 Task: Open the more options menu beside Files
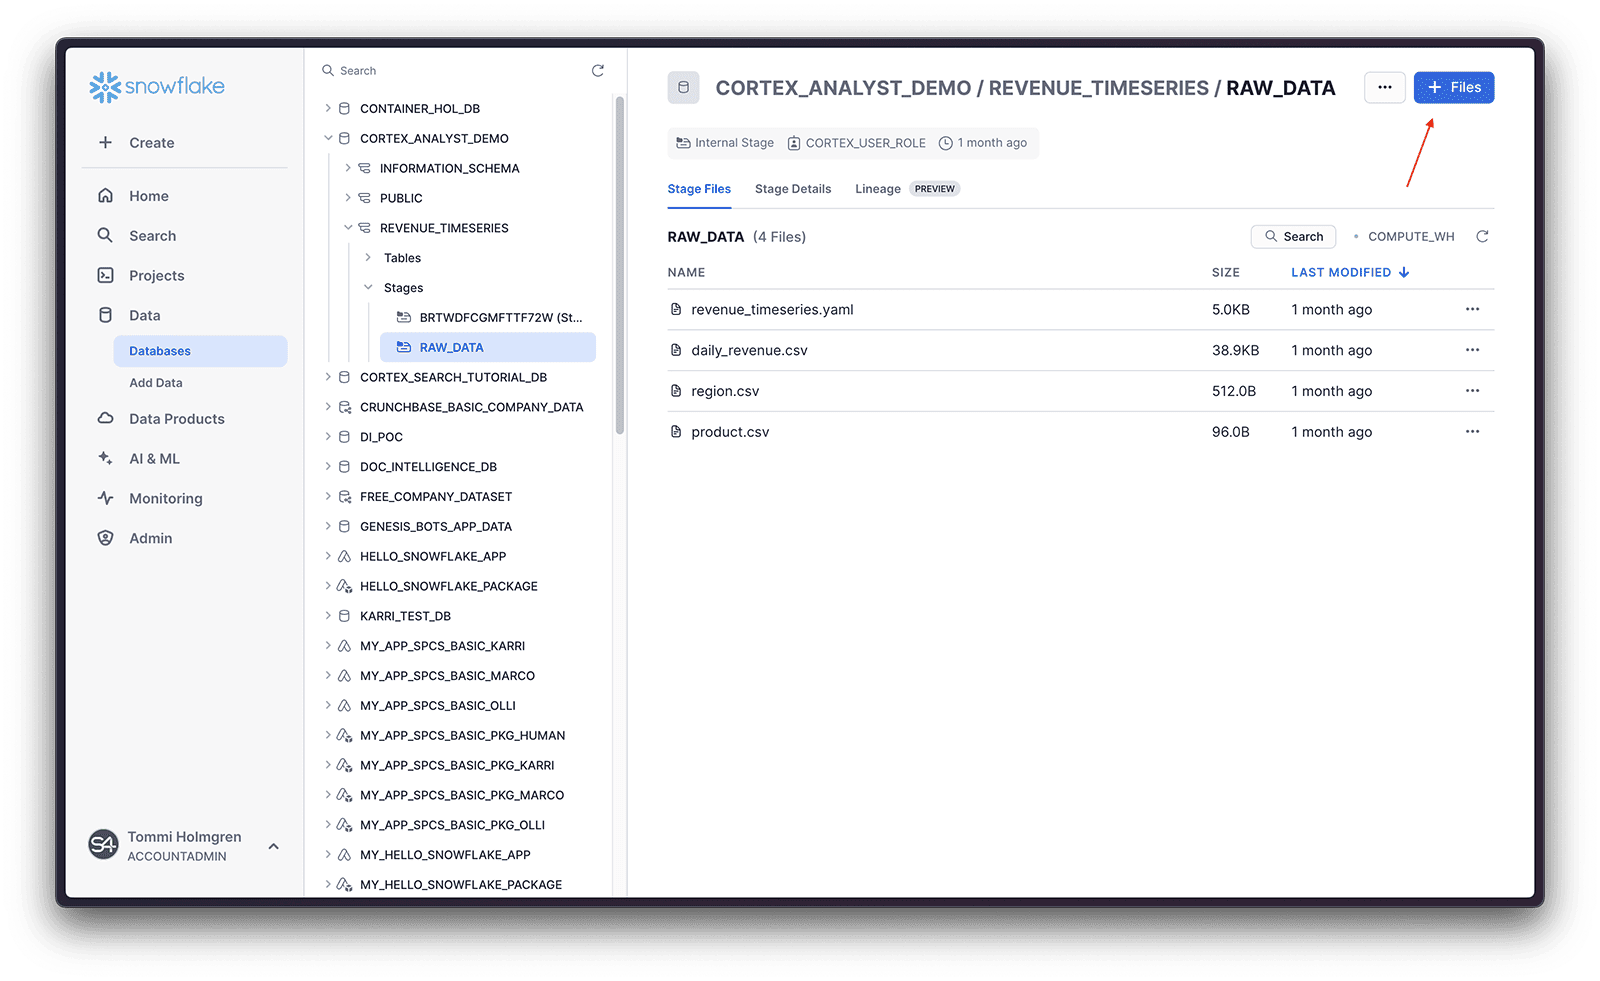point(1384,88)
